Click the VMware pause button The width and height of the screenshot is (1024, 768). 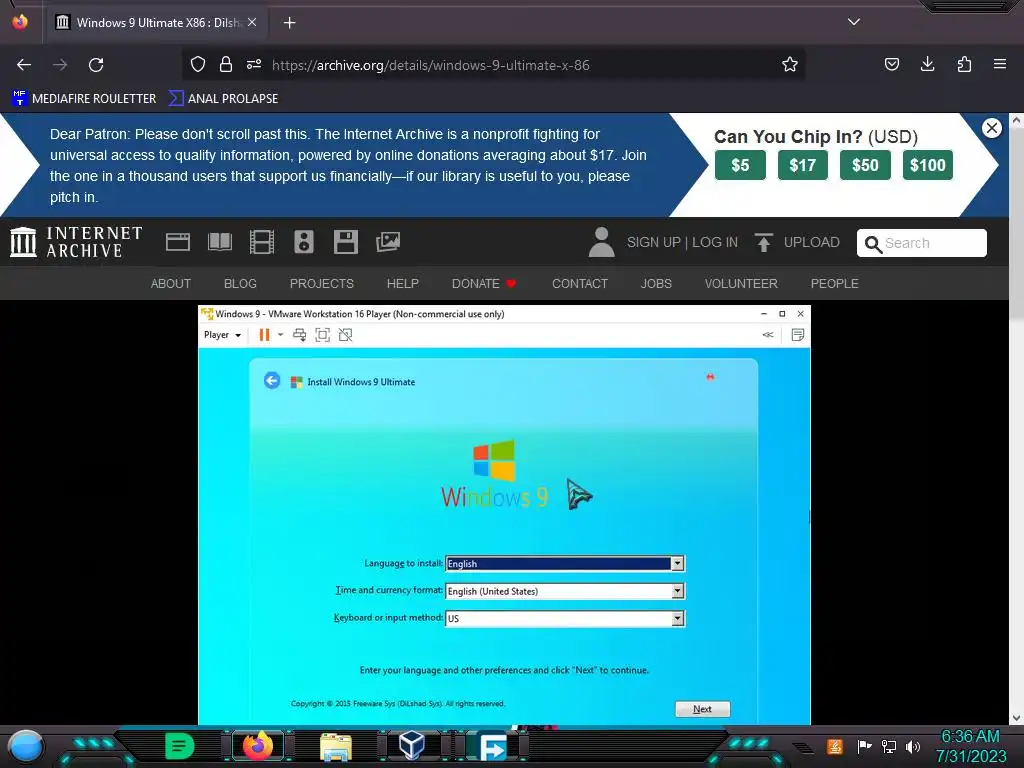tap(264, 335)
